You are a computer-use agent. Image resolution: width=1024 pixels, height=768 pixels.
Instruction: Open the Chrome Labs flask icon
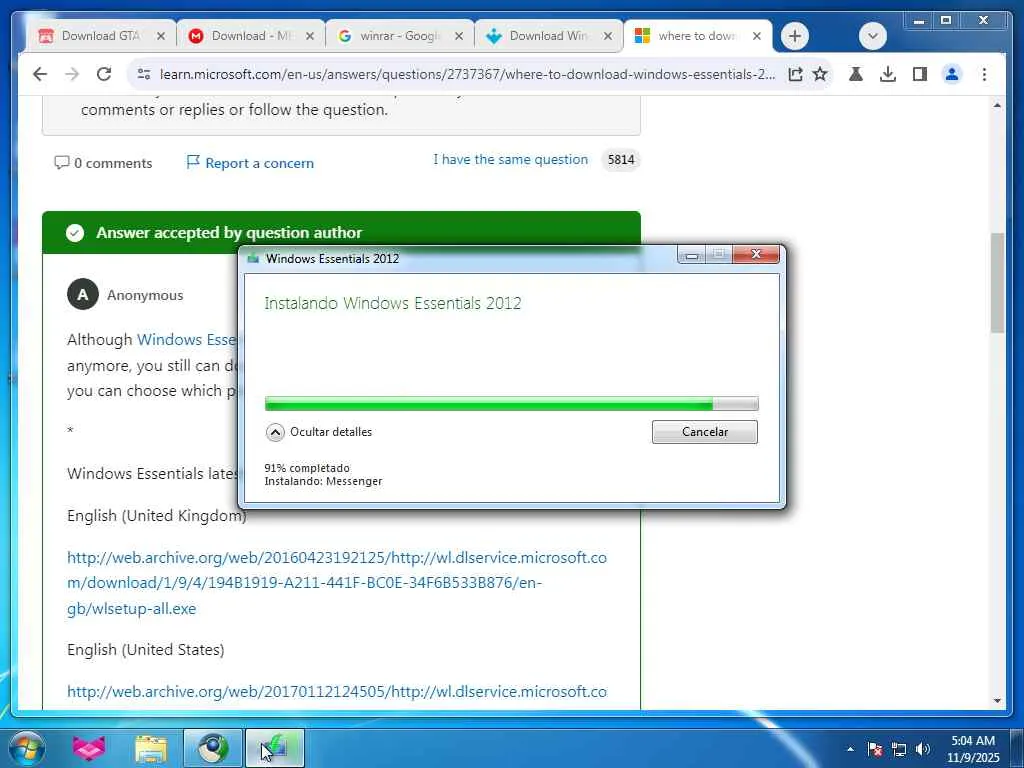(x=856, y=74)
